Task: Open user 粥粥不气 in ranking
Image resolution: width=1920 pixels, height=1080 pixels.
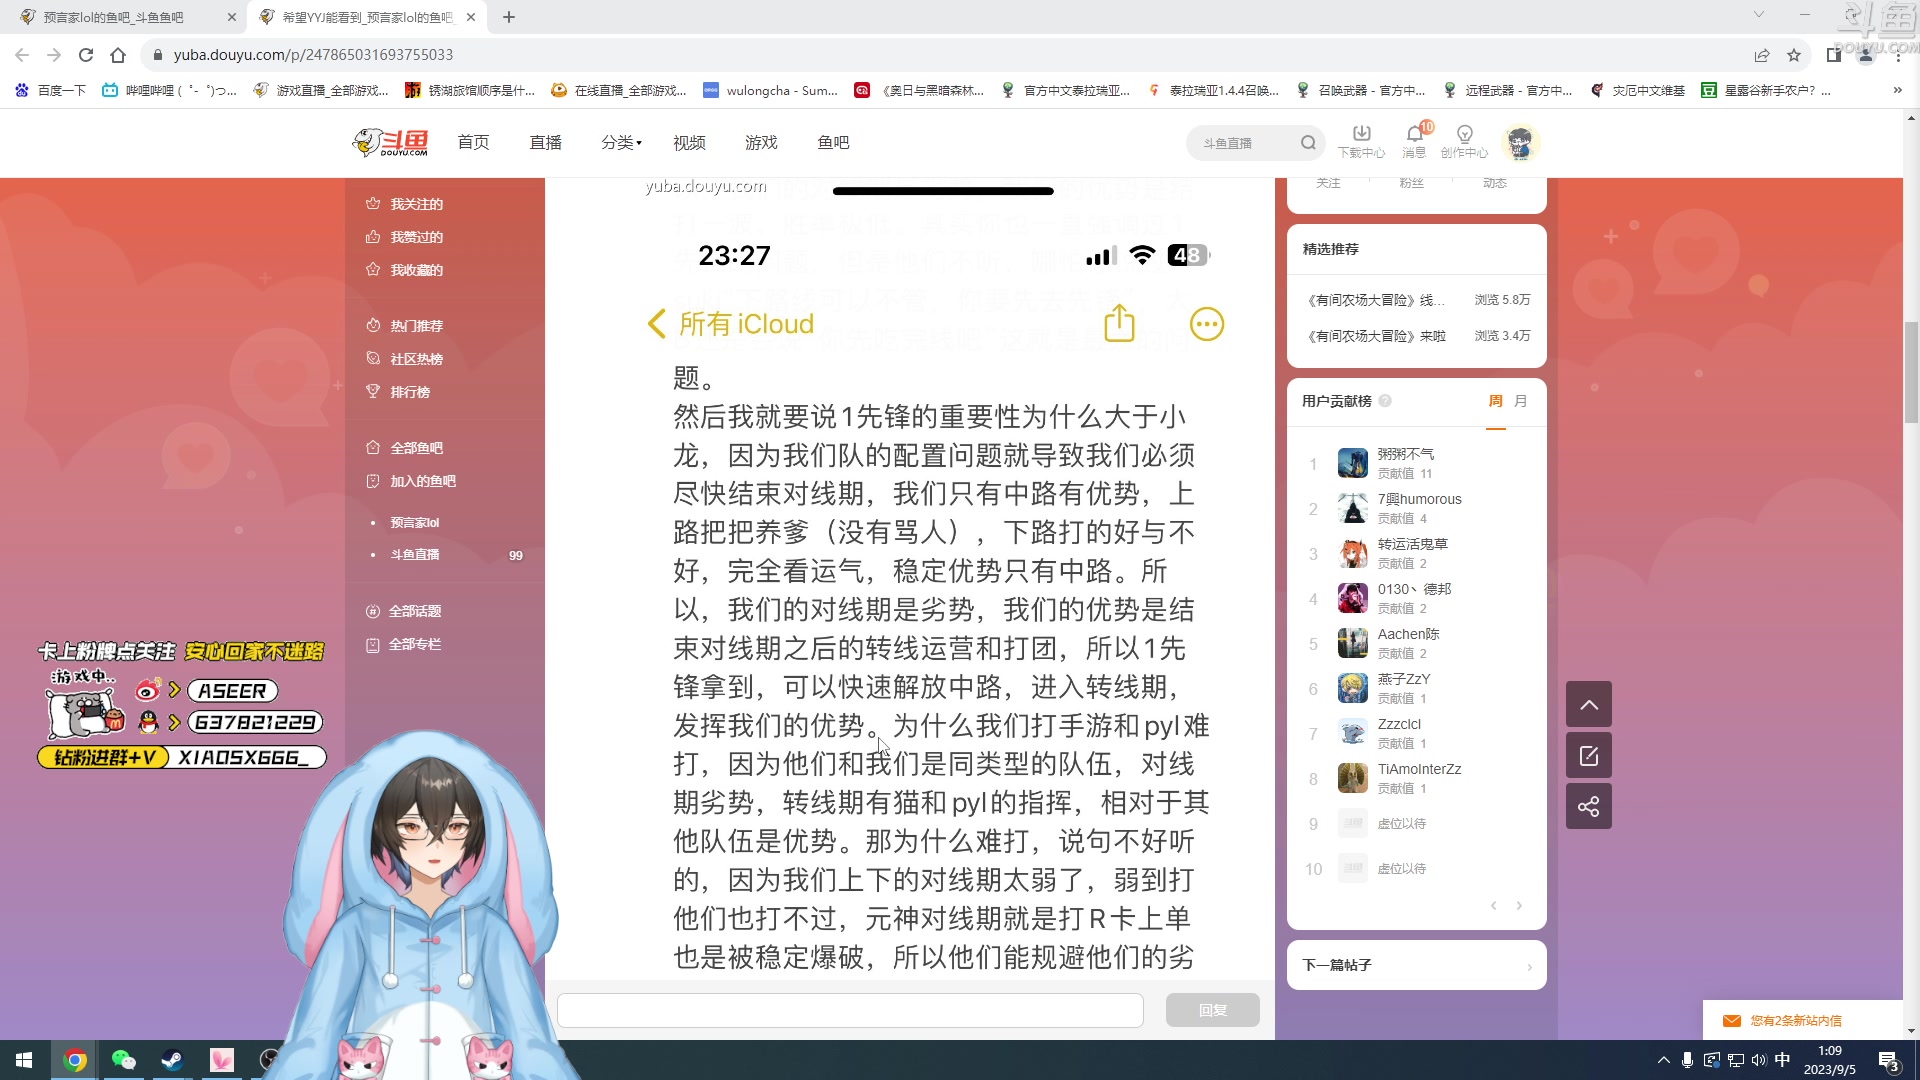Action: pyautogui.click(x=1405, y=454)
